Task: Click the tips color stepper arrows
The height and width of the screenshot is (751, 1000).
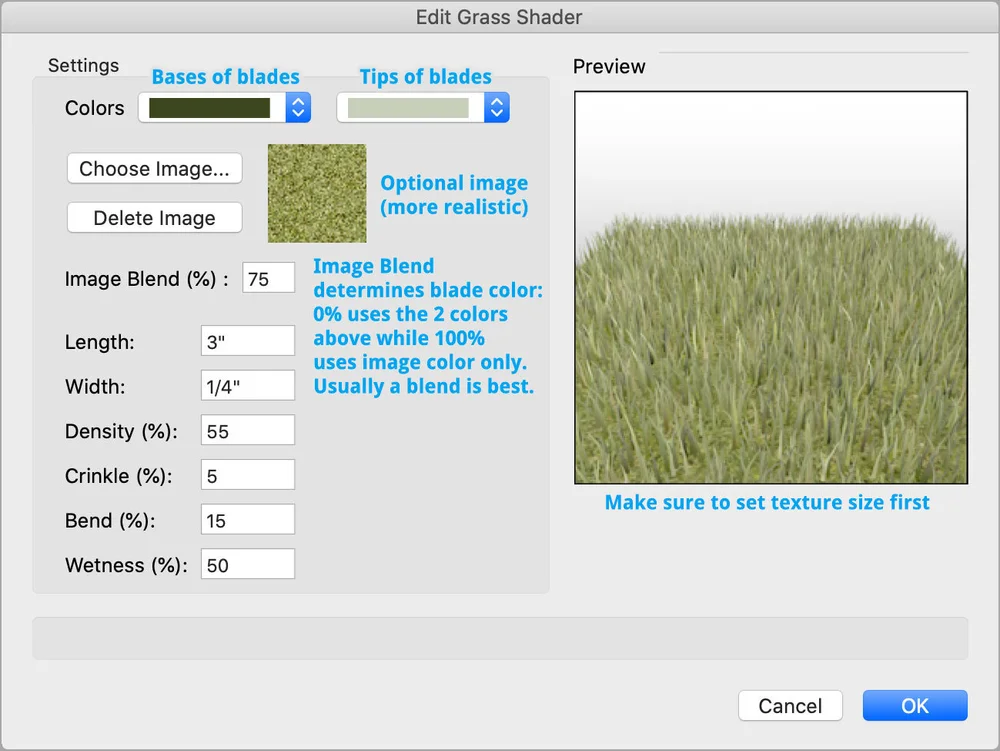Action: 496,107
